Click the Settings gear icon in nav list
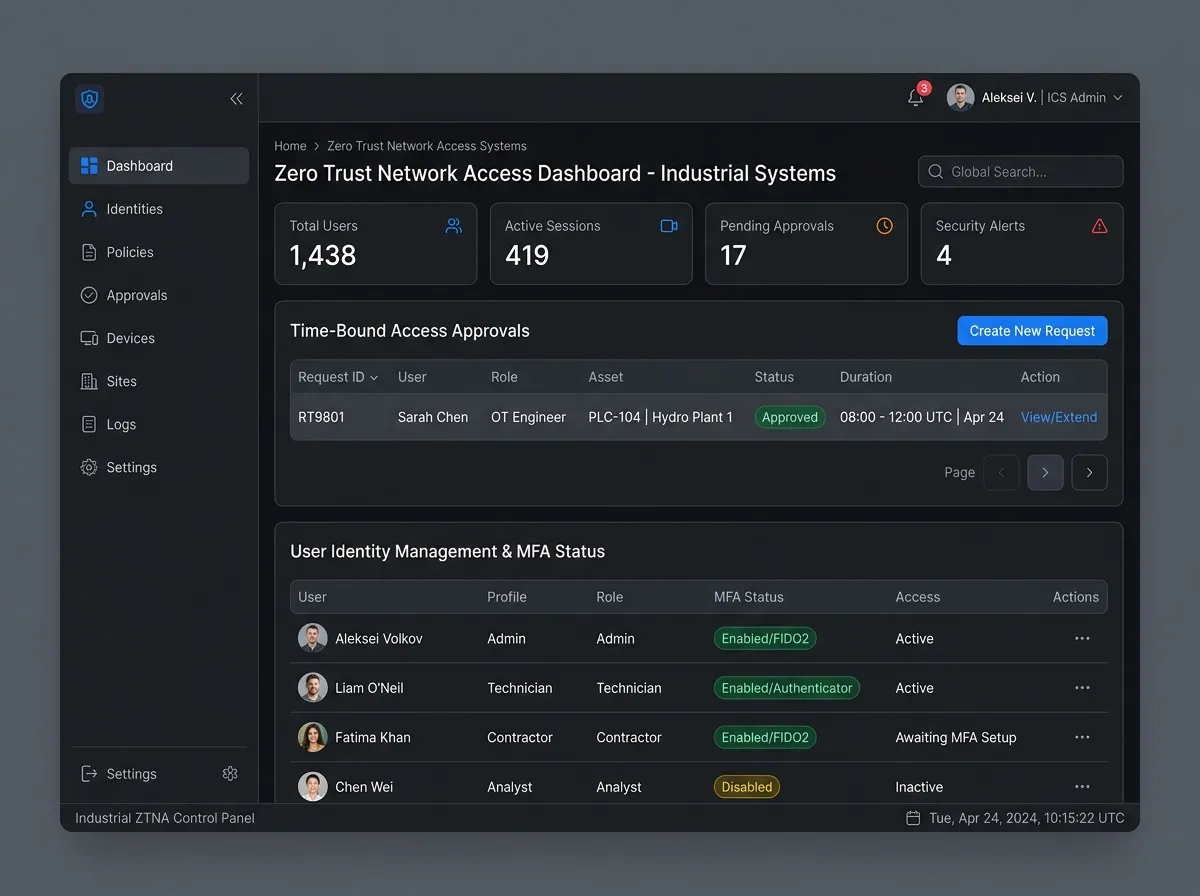This screenshot has height=896, width=1200. pos(89,467)
